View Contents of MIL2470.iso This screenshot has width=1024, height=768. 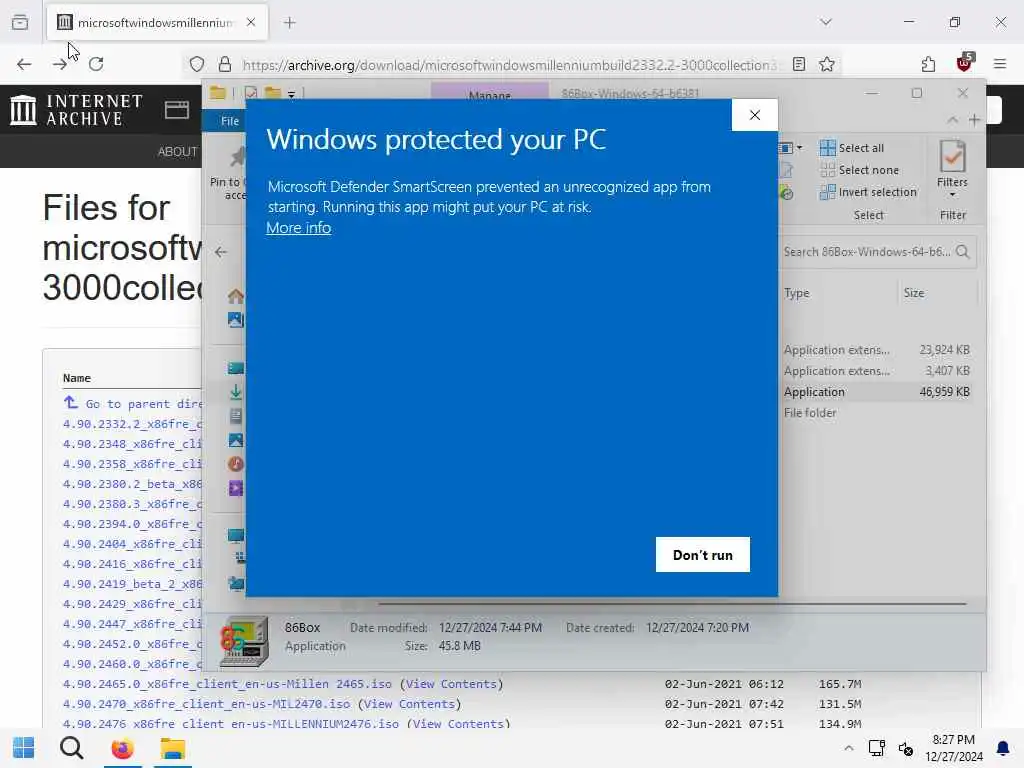point(409,704)
